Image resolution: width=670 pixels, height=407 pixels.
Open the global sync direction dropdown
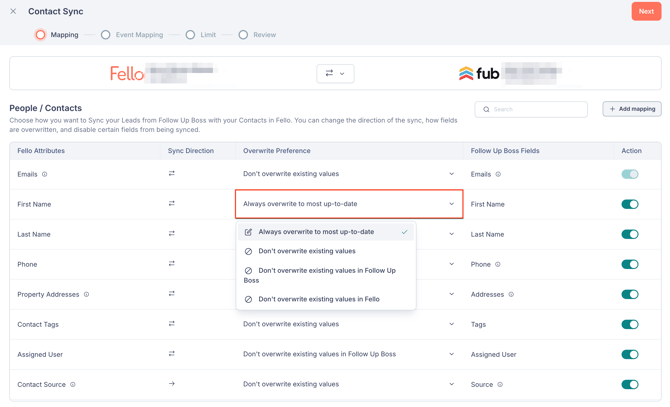point(335,73)
